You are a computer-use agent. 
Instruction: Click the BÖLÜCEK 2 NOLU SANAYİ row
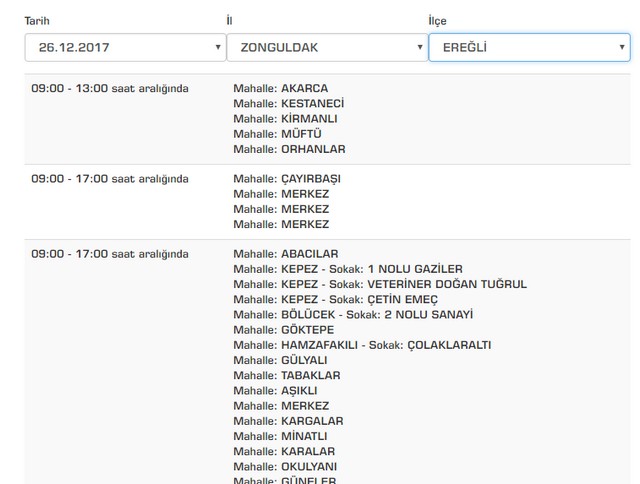pyautogui.click(x=353, y=315)
